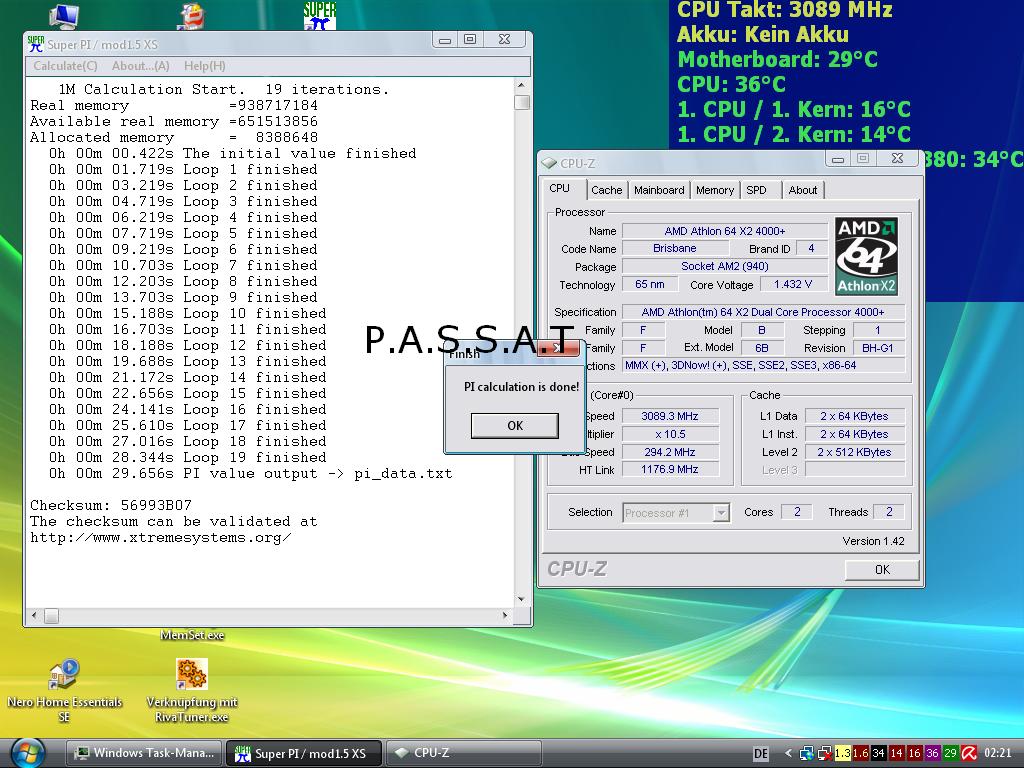Screen dimensions: 1024x768
Task: Click the MemSet.exe desktop label
Action: [192, 635]
